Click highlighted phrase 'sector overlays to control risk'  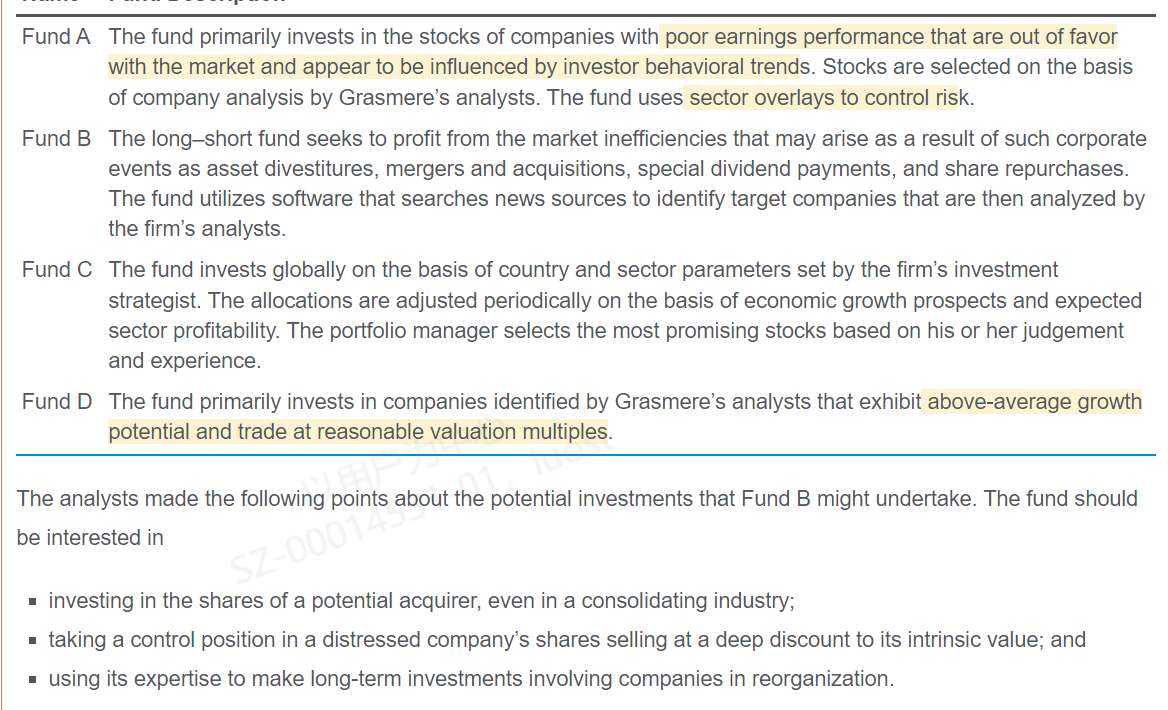coord(822,98)
